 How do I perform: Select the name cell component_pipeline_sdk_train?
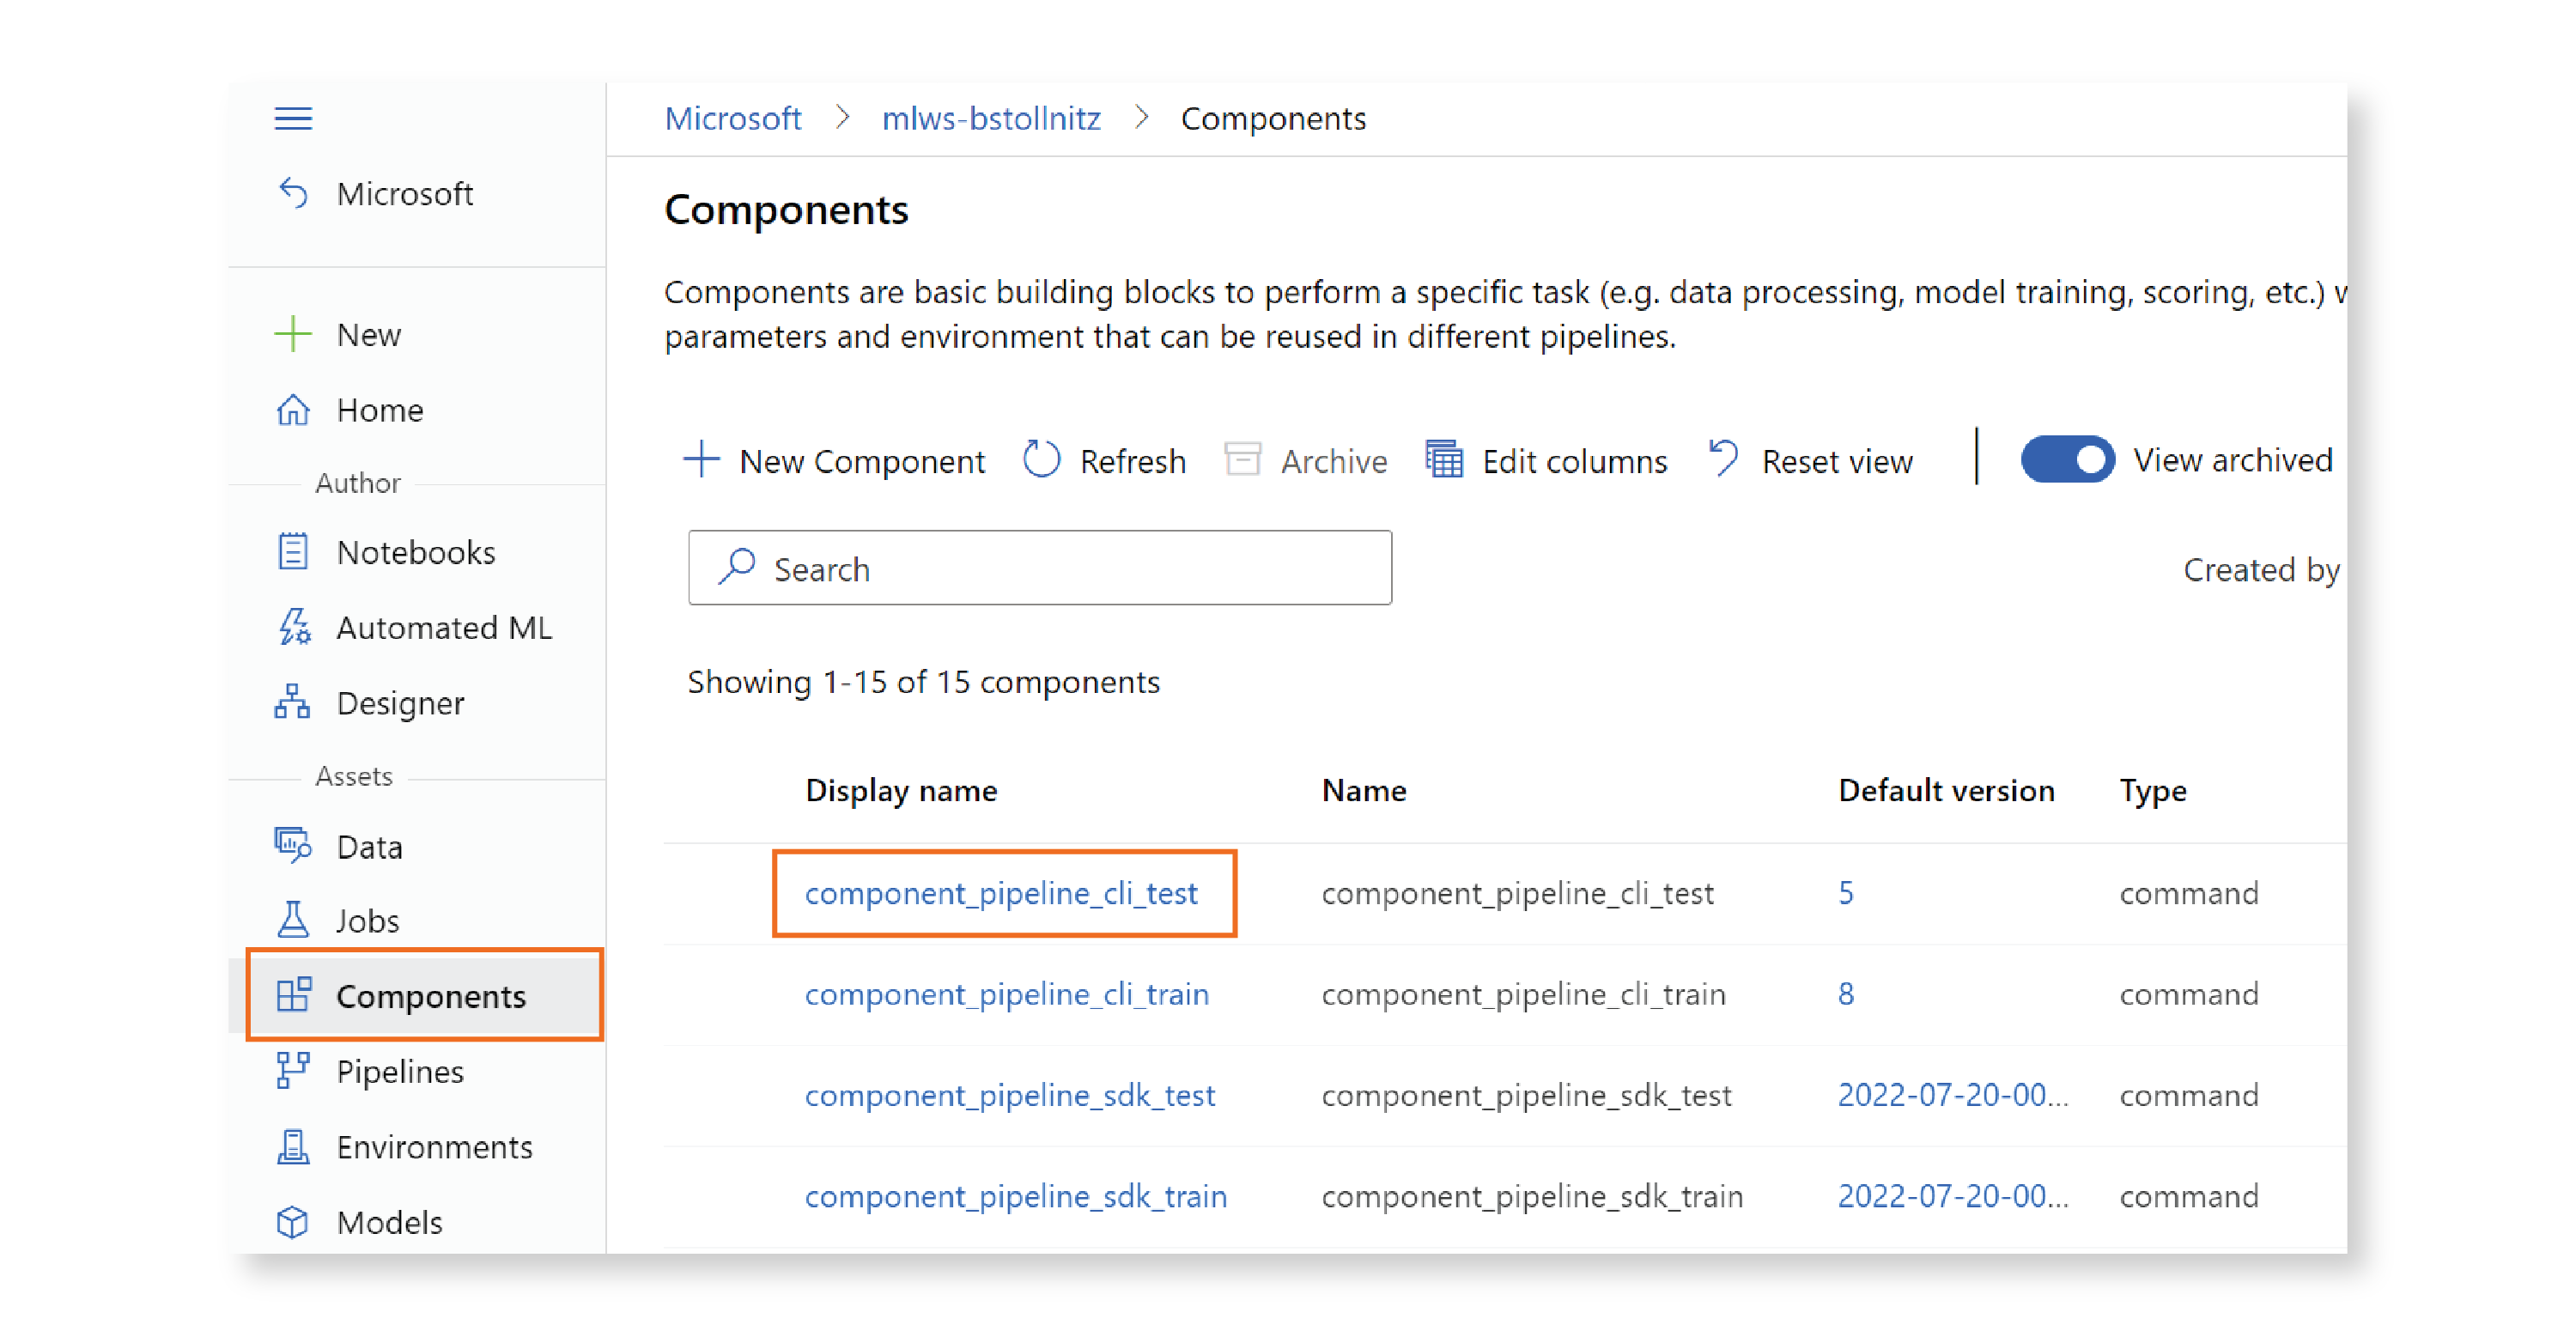coord(1532,1196)
